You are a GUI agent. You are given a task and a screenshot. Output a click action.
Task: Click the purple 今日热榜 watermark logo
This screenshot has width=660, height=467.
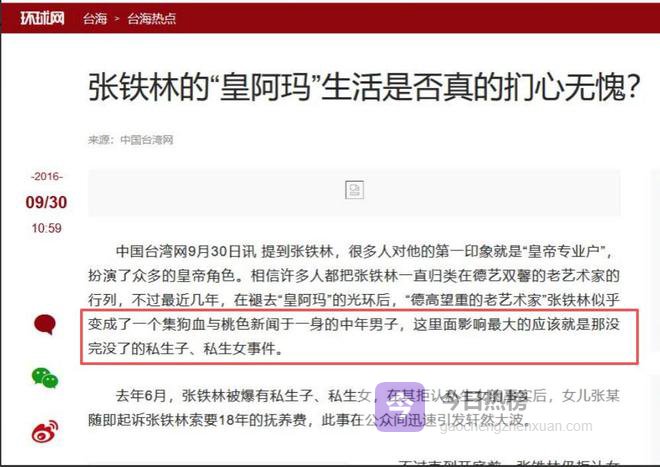click(400, 407)
